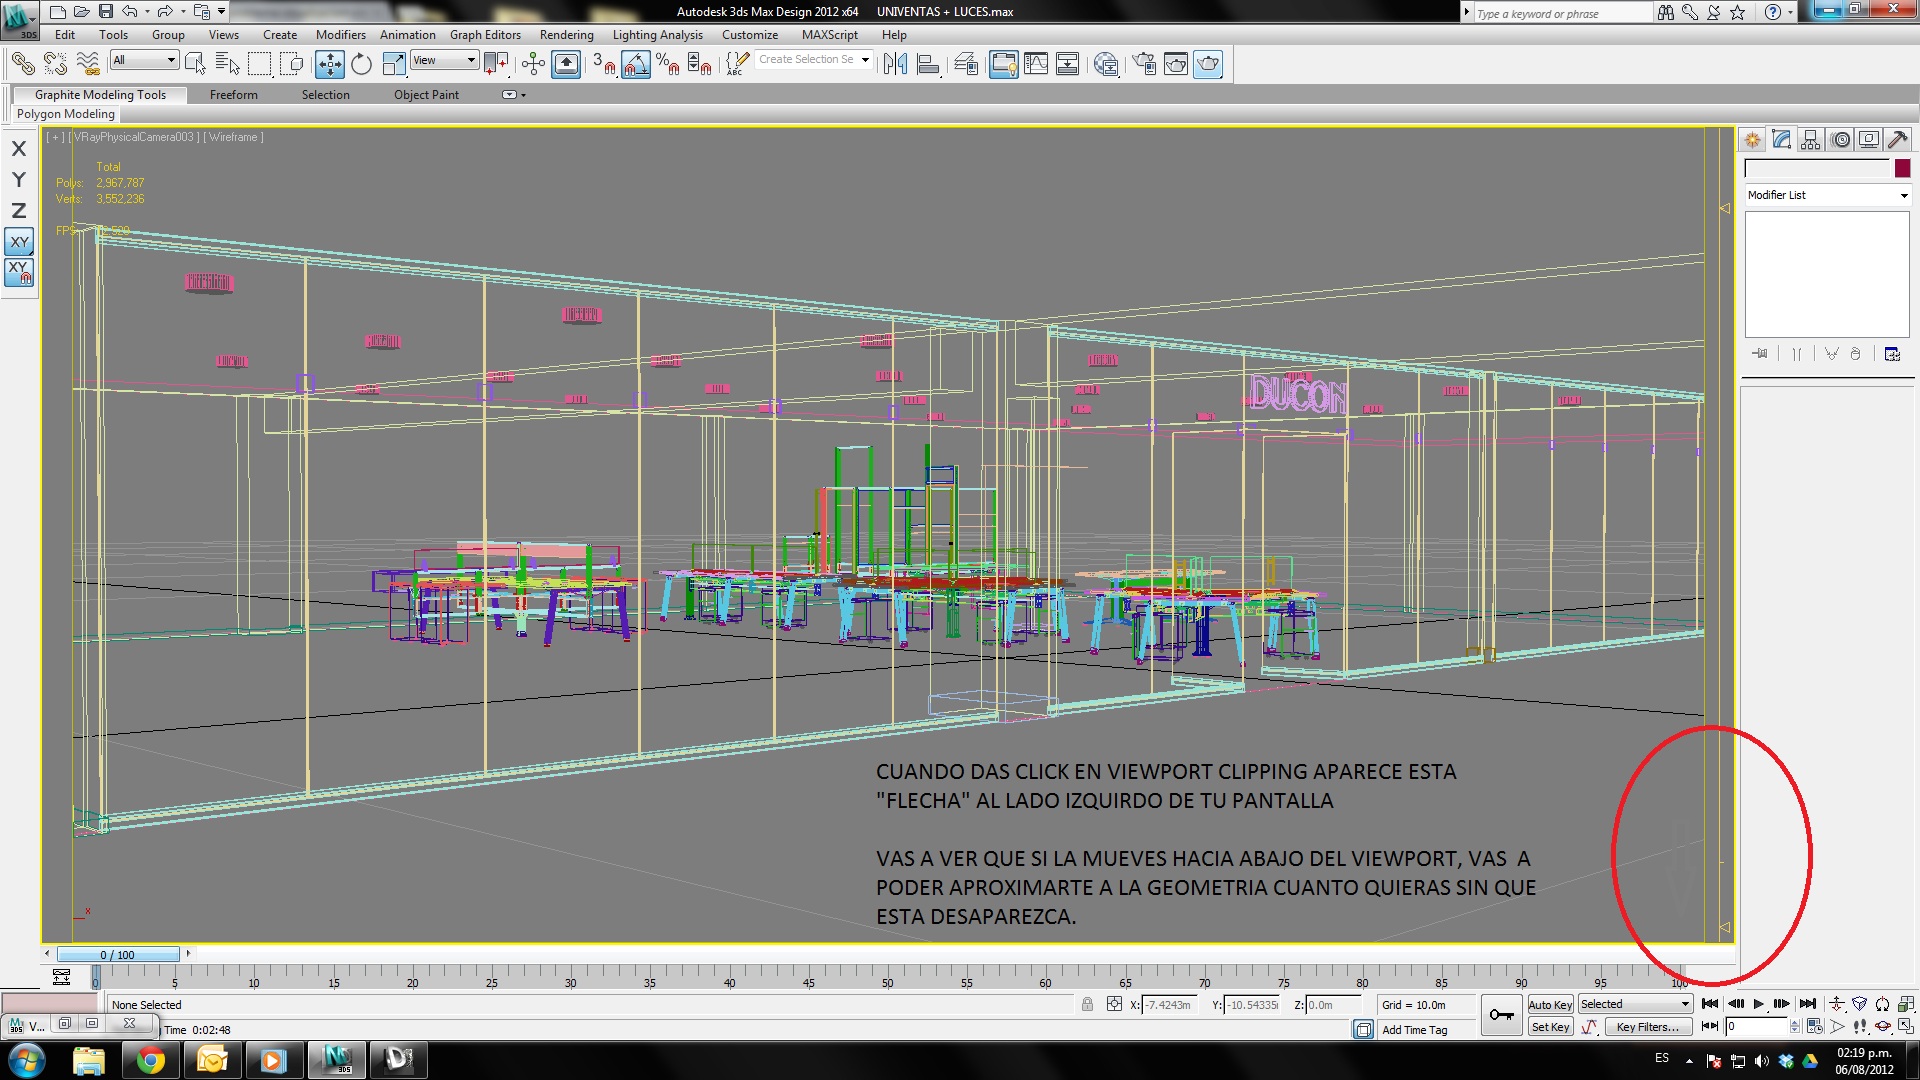Switch to the Hierarchy panel icon
This screenshot has width=1920, height=1080.
(1810, 140)
